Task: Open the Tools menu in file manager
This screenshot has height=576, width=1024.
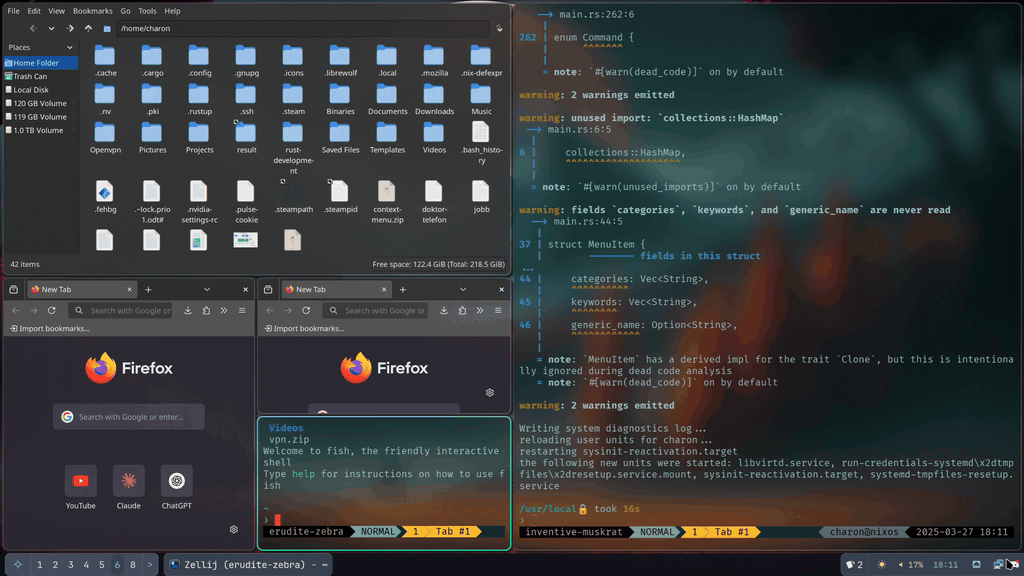Action: pos(148,11)
